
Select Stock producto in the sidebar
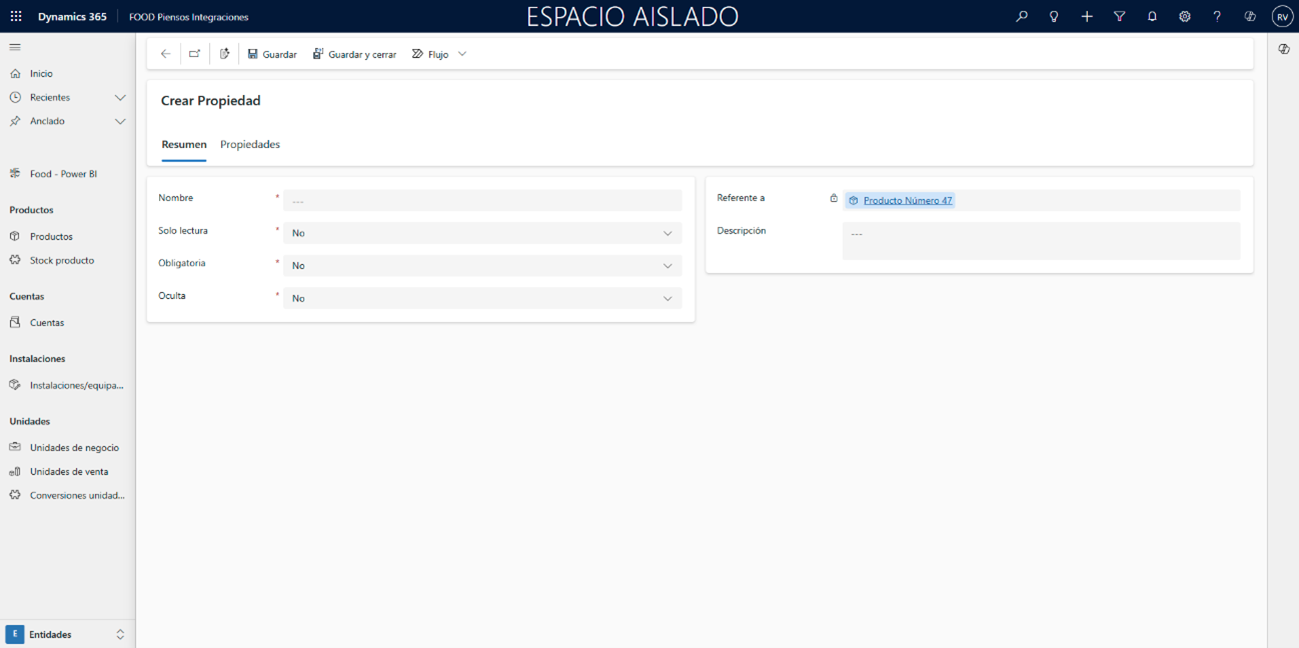(x=62, y=260)
